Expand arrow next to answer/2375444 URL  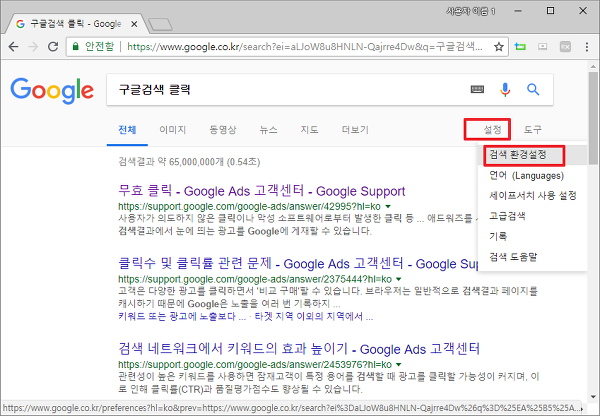tap(399, 279)
